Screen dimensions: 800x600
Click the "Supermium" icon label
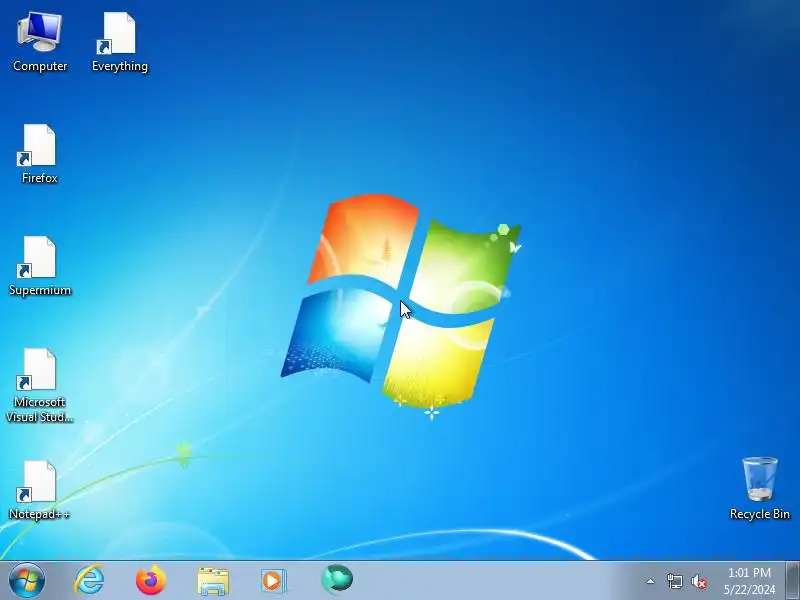pos(40,290)
